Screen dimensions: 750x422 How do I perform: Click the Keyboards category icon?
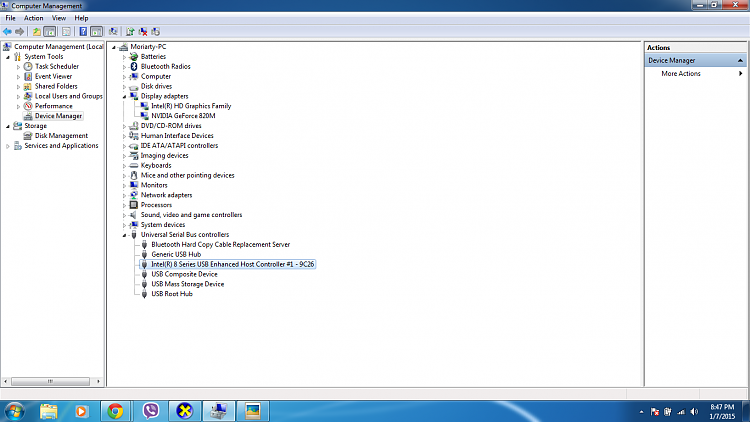coord(134,166)
